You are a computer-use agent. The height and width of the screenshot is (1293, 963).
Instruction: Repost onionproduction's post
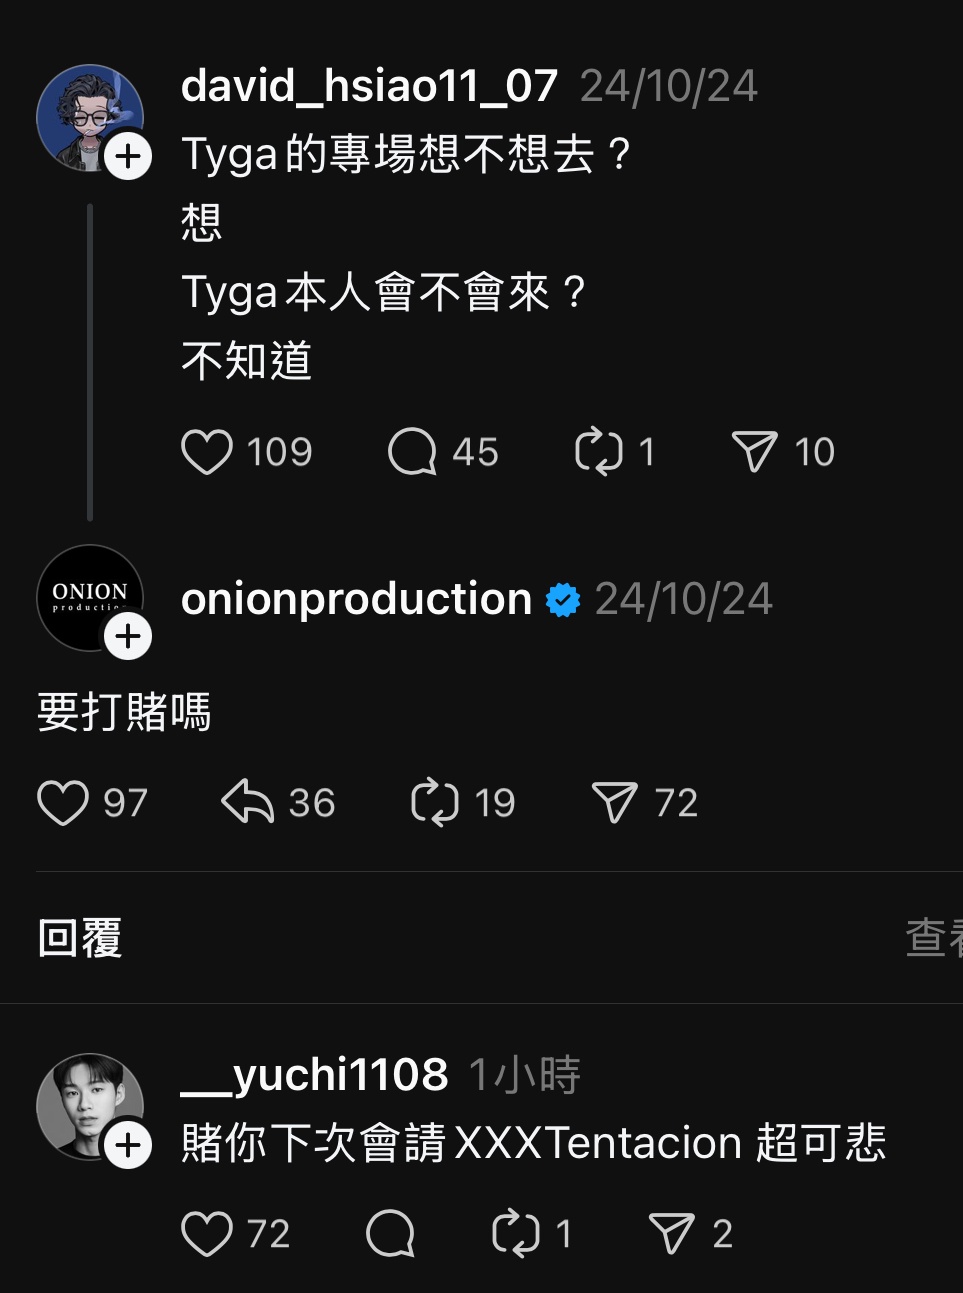tap(435, 803)
